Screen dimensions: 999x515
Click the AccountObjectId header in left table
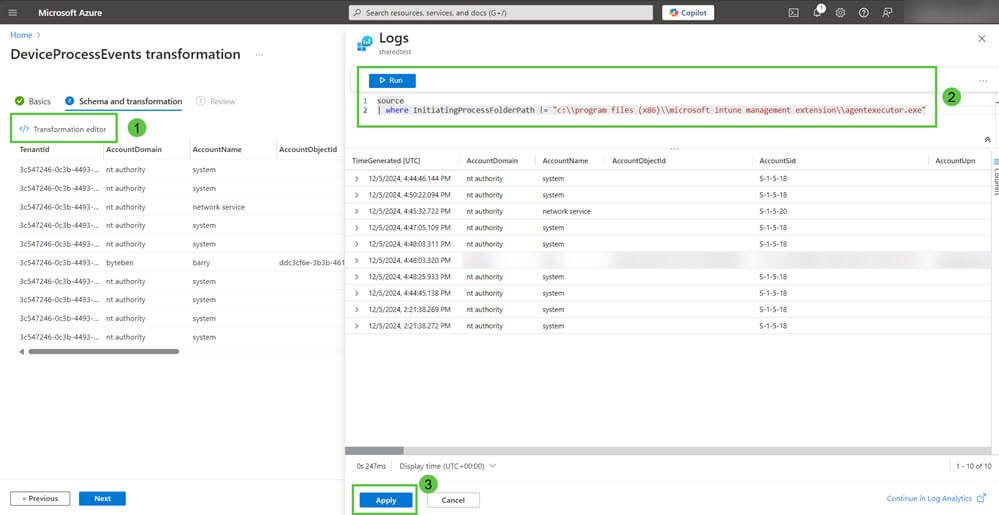pos(307,149)
